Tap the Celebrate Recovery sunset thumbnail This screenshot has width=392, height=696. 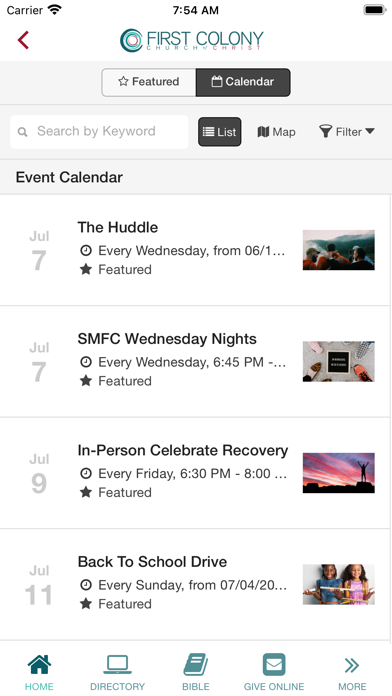click(x=339, y=473)
